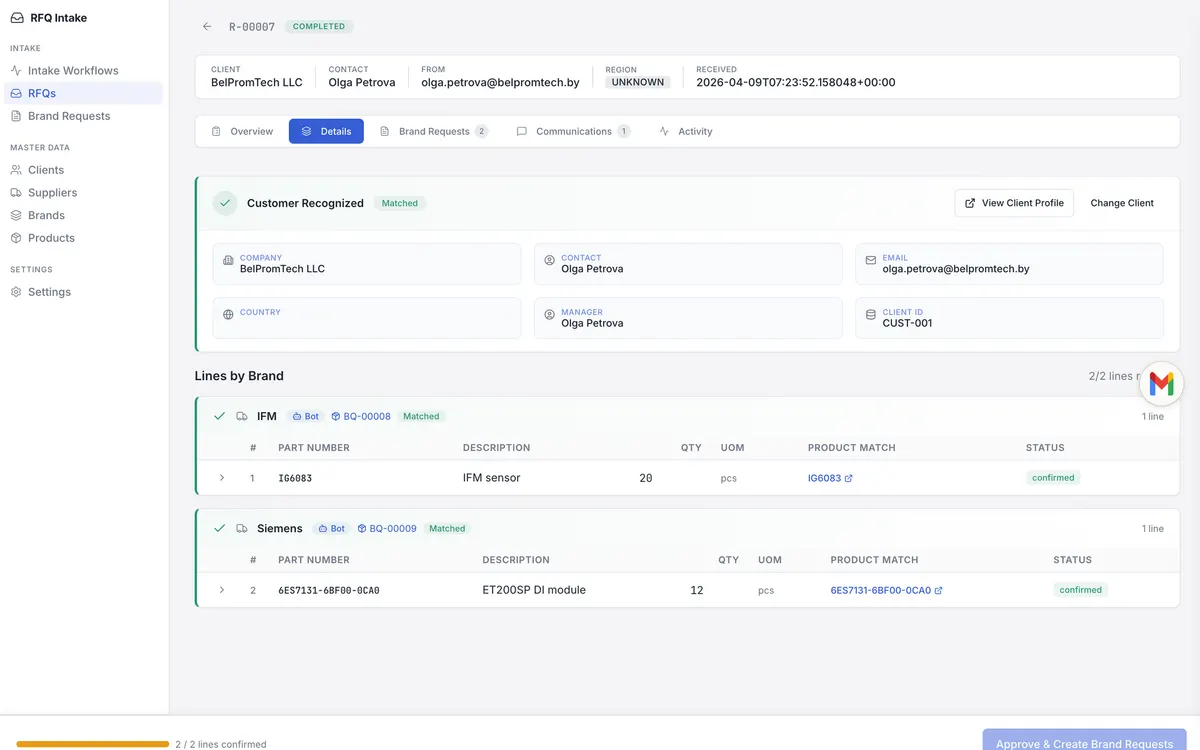Click the received timestamp value
Image resolution: width=1200 pixels, height=750 pixels.
coord(796,82)
